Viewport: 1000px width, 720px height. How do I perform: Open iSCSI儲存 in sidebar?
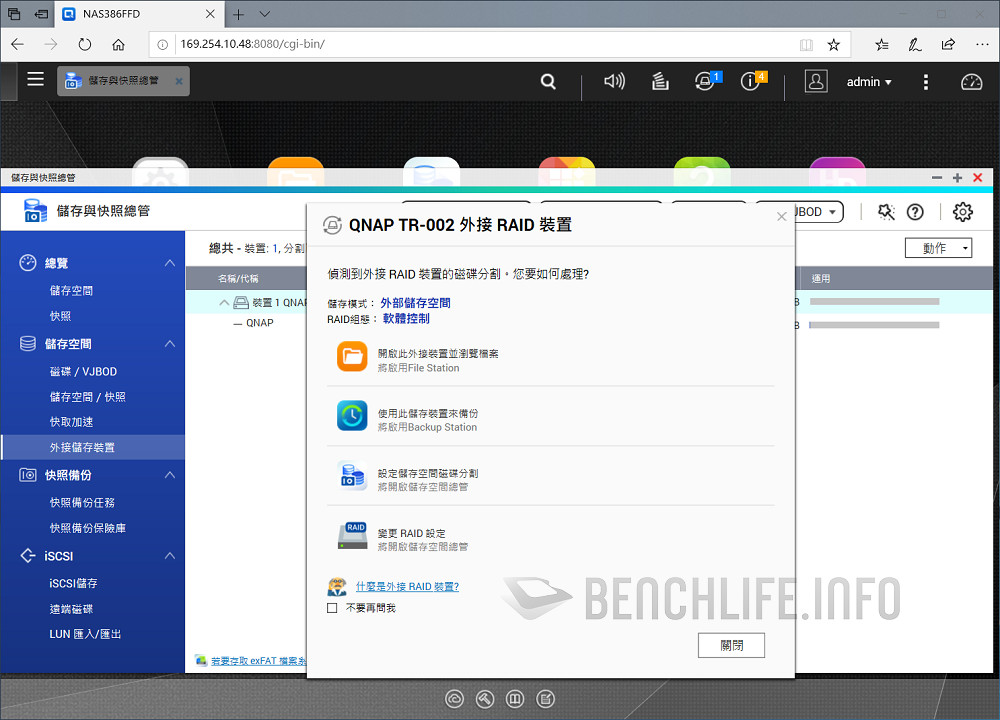(x=73, y=583)
